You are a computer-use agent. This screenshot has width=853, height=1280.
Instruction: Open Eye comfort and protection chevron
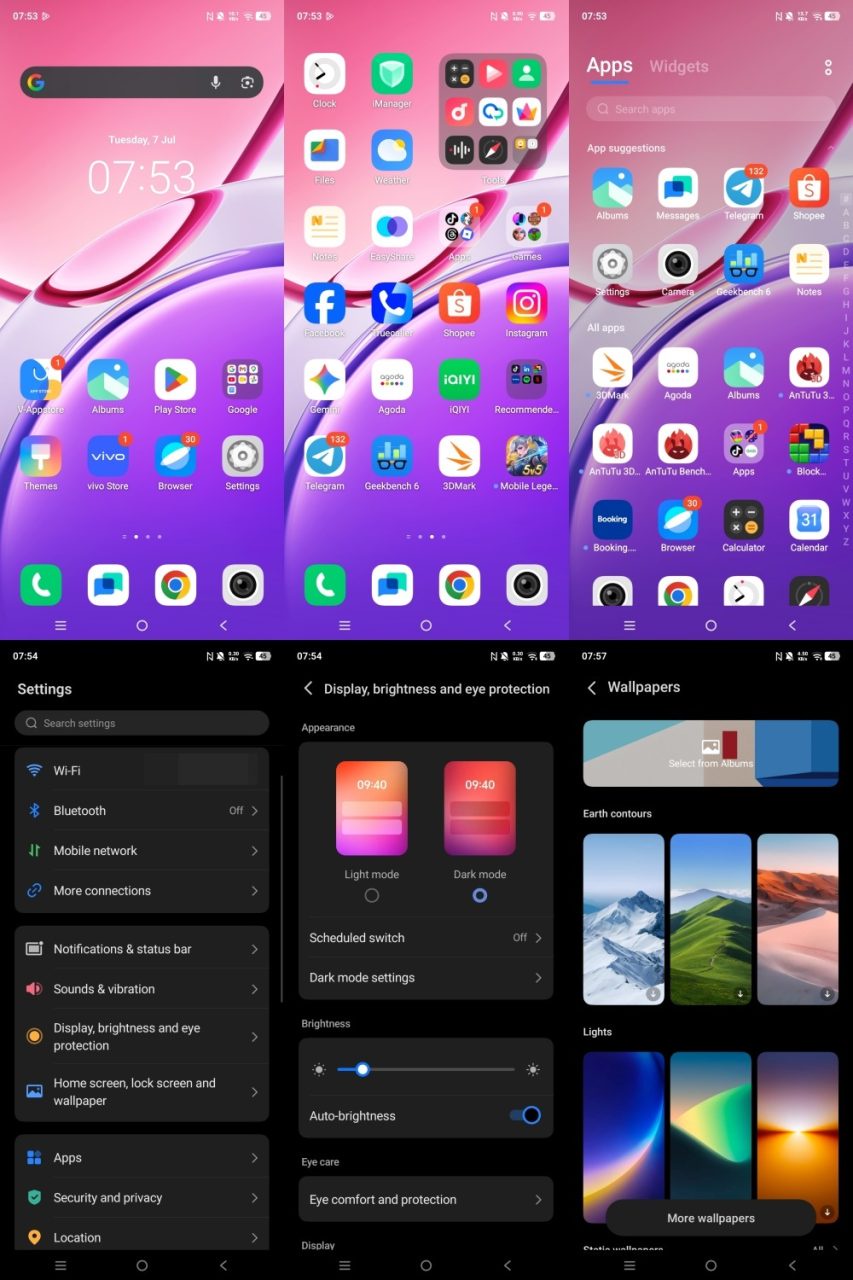[538, 1200]
